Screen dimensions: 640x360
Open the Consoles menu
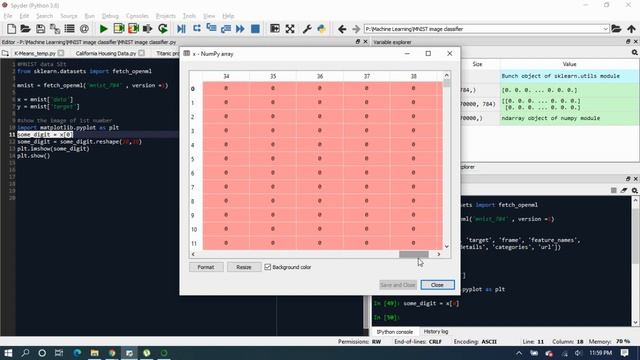point(137,16)
